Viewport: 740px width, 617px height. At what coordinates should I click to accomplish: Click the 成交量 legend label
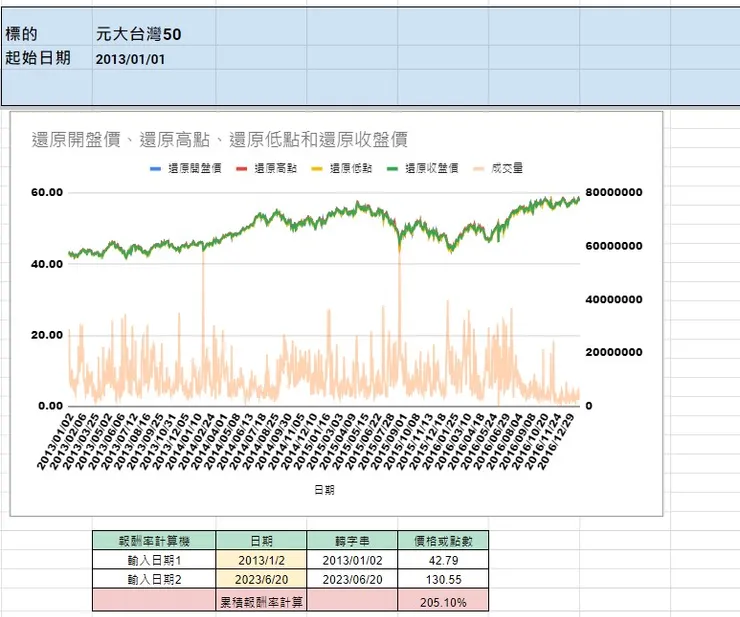coord(507,168)
